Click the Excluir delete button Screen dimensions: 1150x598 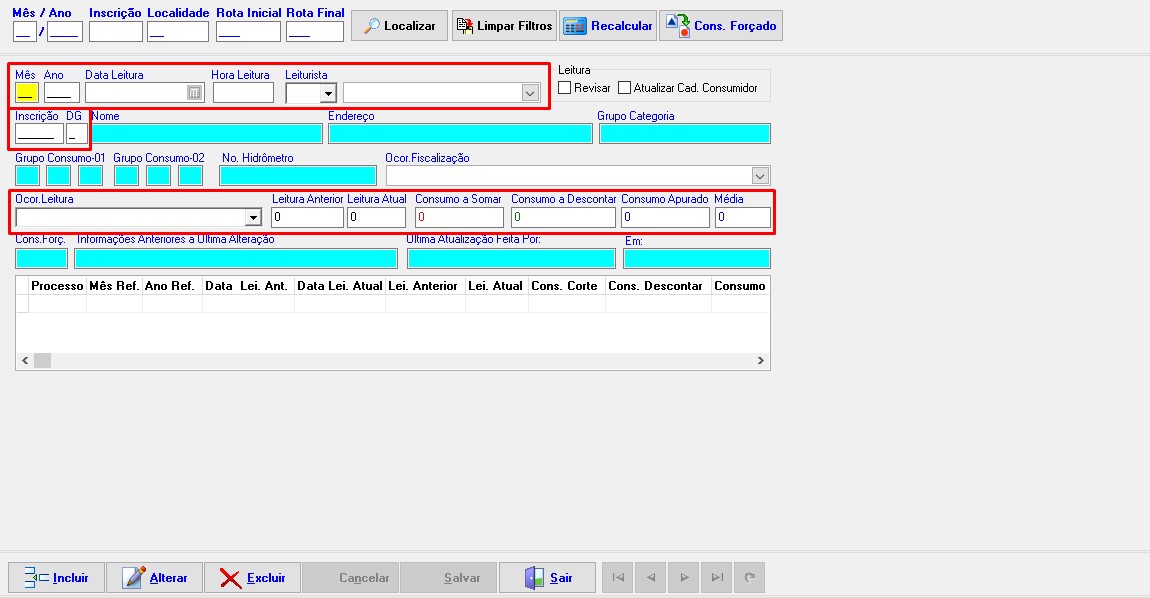(252, 577)
